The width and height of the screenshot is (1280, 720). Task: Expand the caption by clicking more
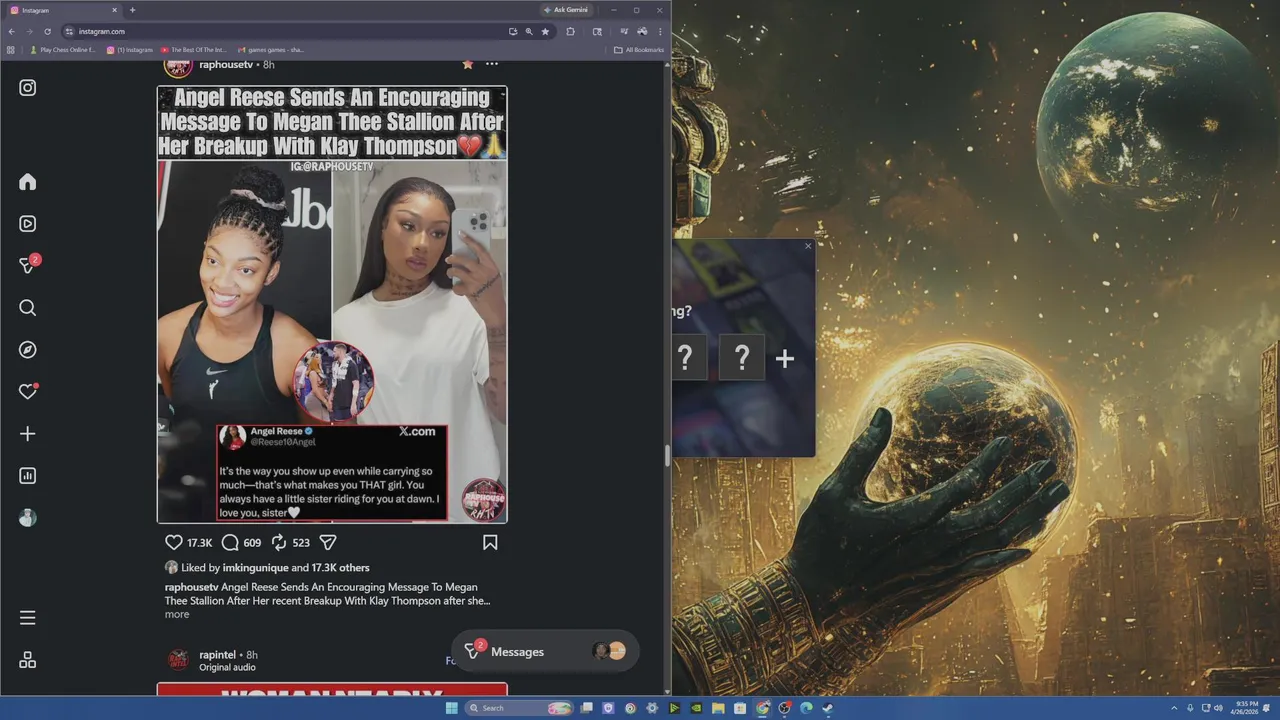[x=177, y=614]
